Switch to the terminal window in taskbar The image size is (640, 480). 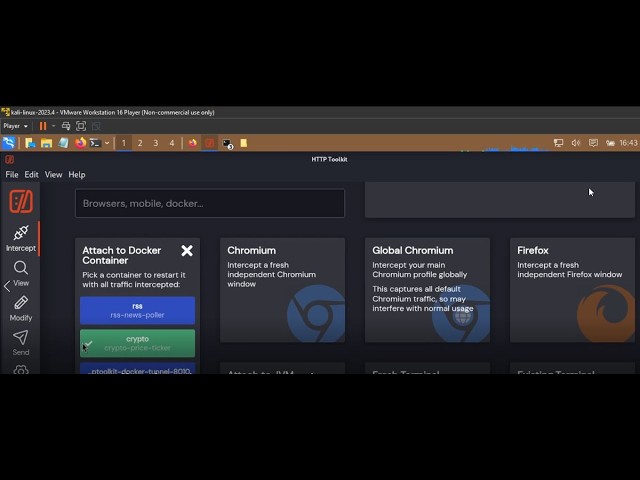[228, 143]
